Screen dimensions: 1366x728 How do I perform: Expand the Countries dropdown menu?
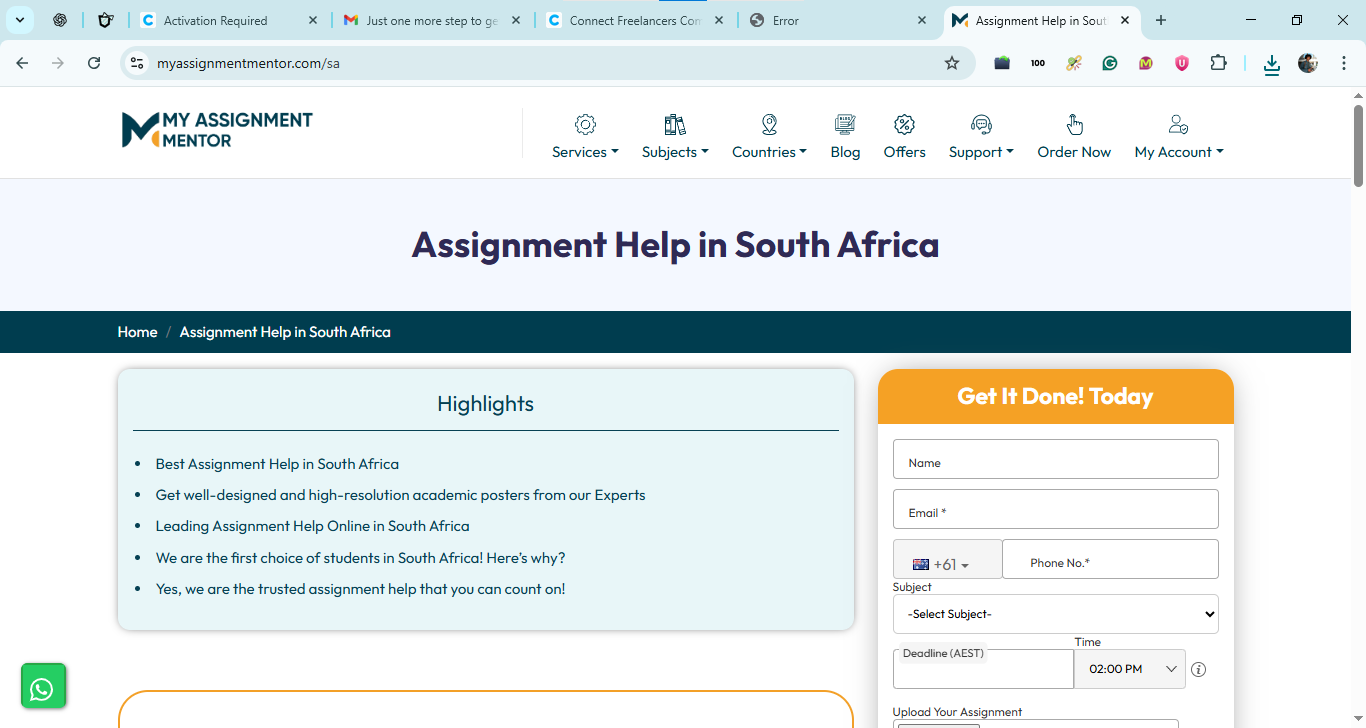[769, 152]
